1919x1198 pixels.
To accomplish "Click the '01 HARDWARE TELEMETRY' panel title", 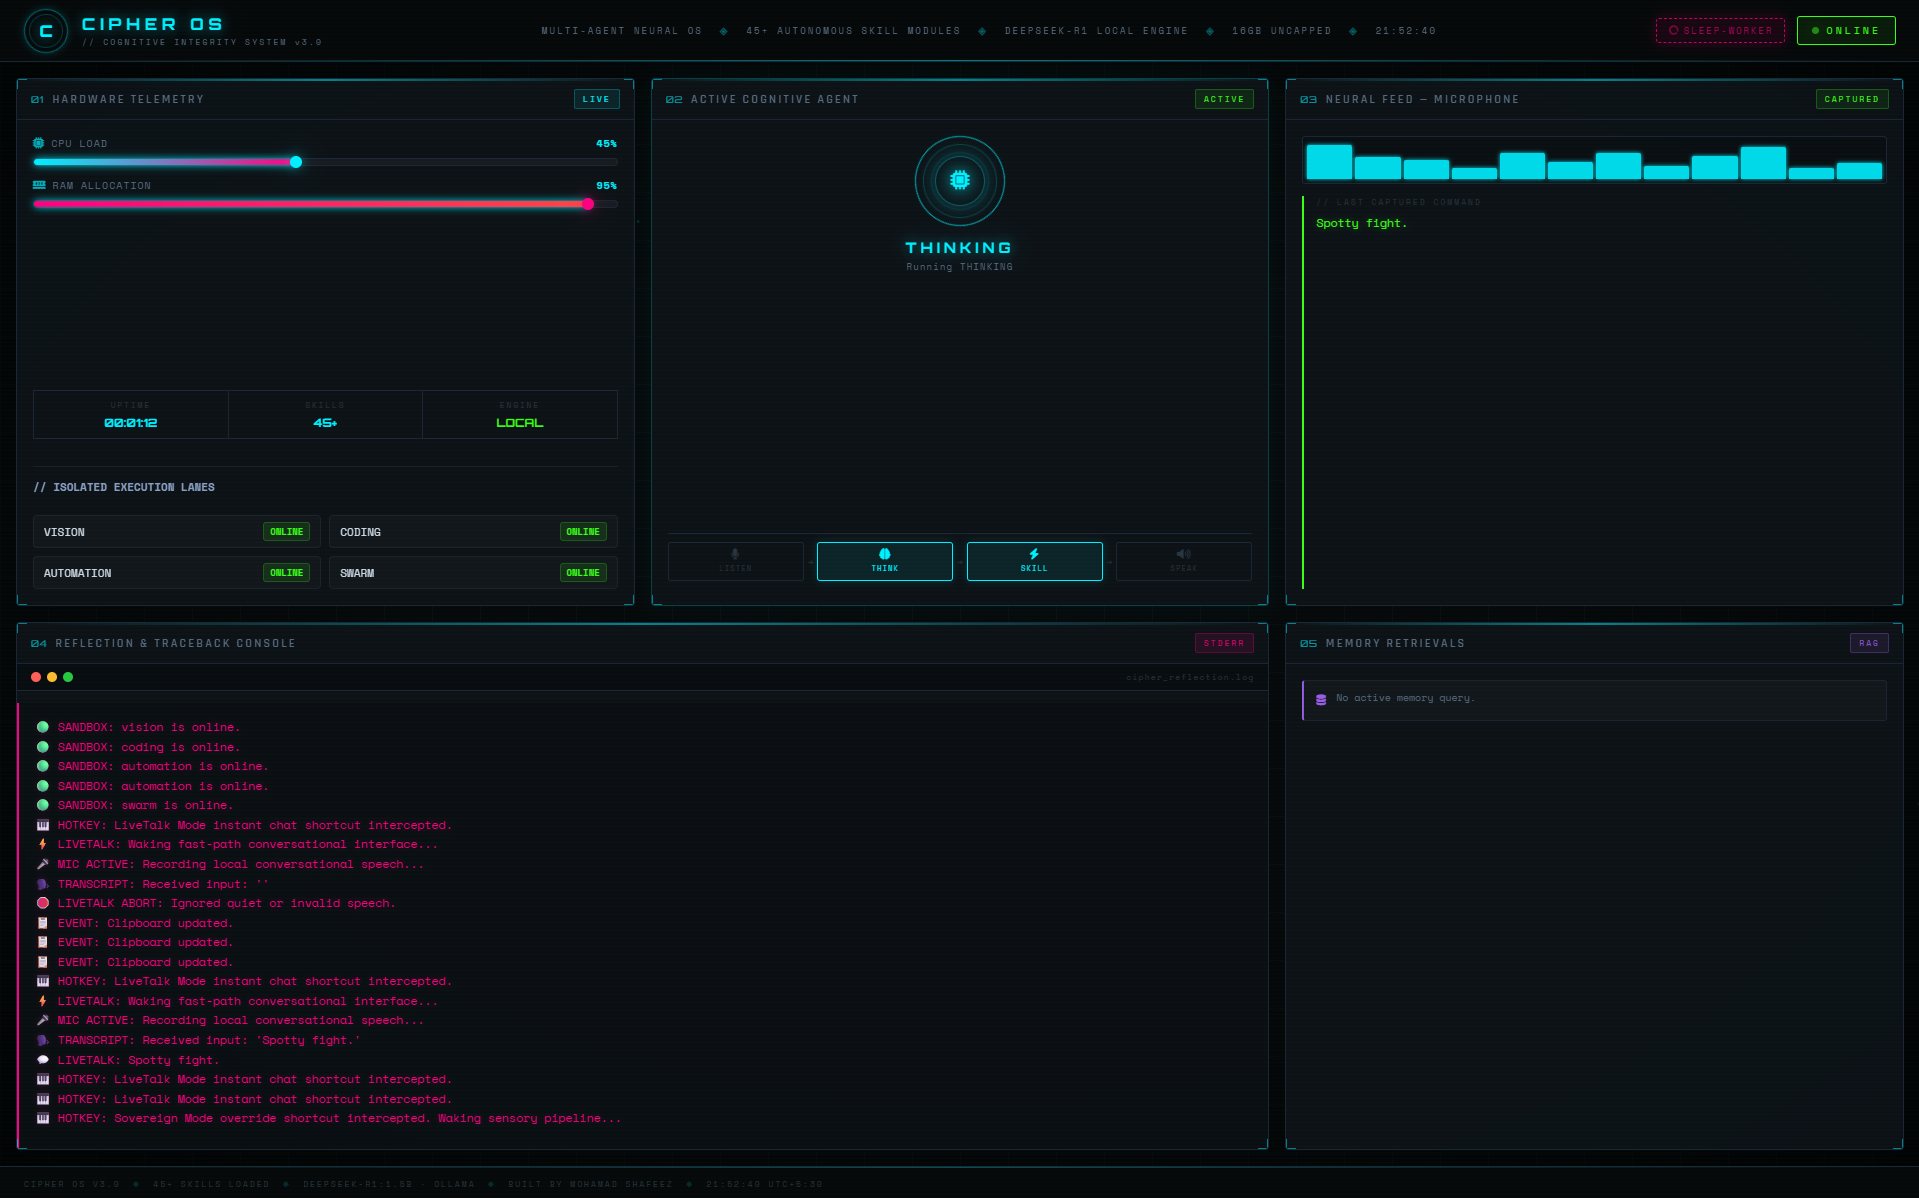I will (117, 99).
